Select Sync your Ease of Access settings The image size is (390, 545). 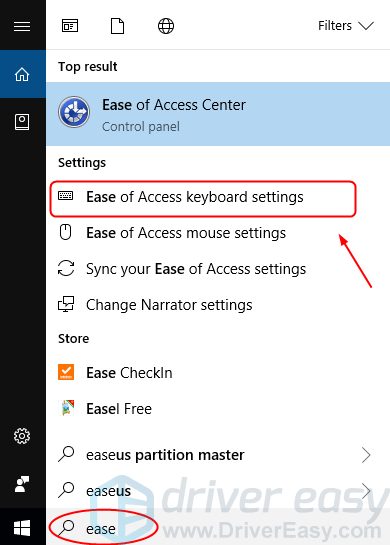point(218,269)
